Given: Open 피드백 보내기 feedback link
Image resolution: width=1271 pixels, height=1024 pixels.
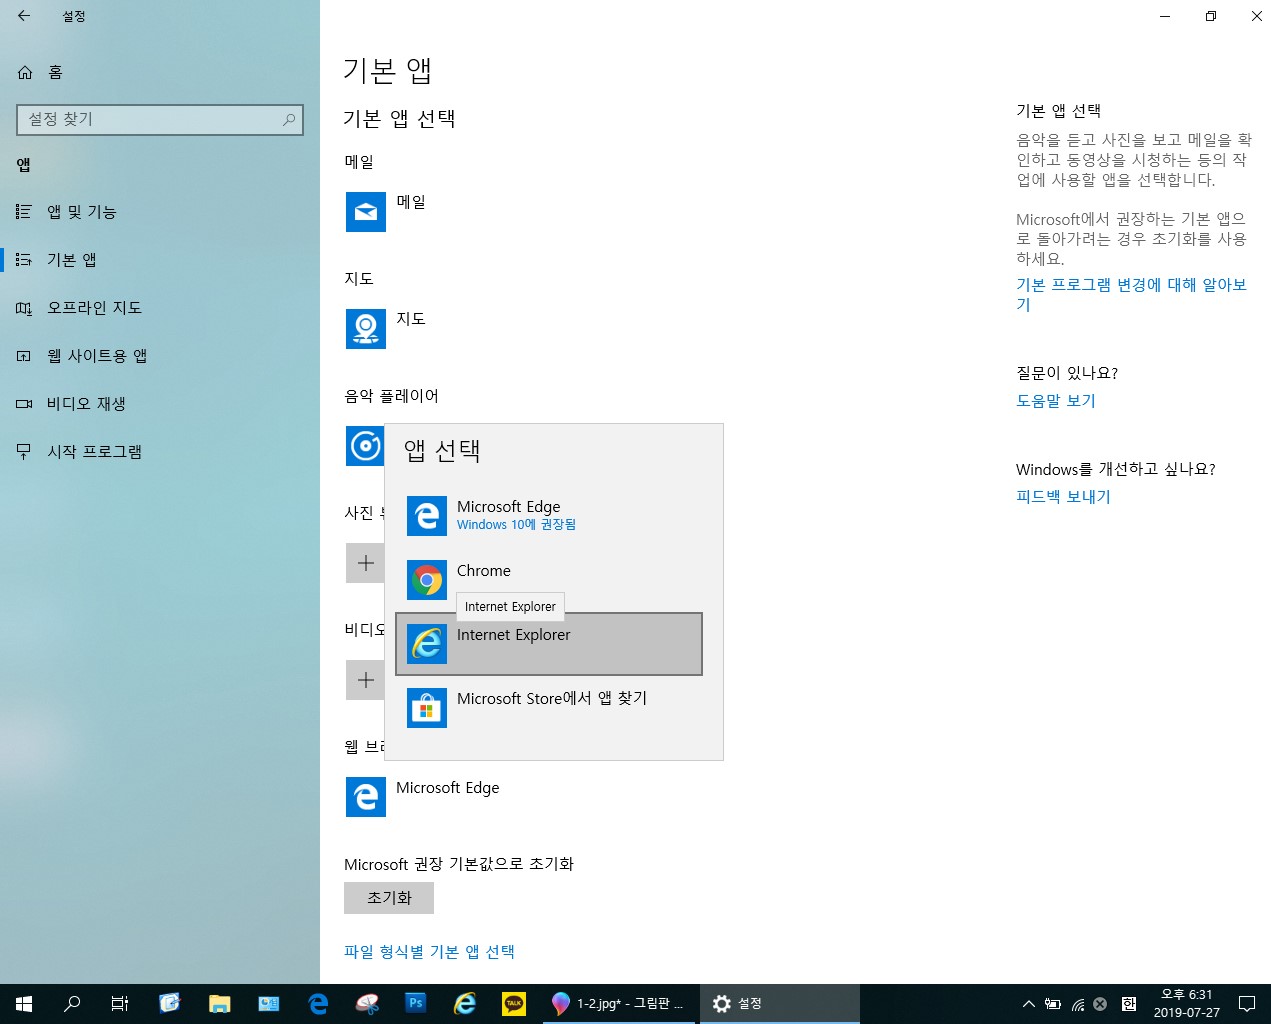Looking at the screenshot, I should pos(1063,497).
